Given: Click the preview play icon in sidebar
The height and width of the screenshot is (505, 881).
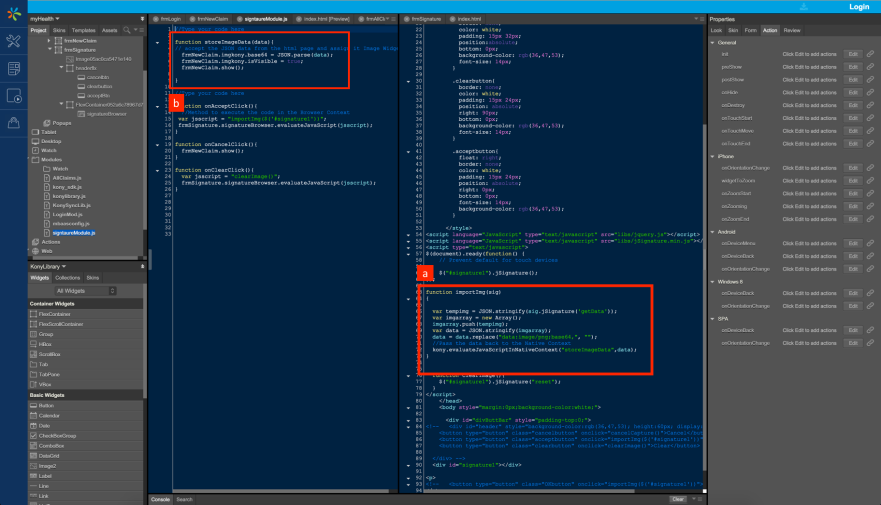Looking at the screenshot, I should (x=13, y=96).
